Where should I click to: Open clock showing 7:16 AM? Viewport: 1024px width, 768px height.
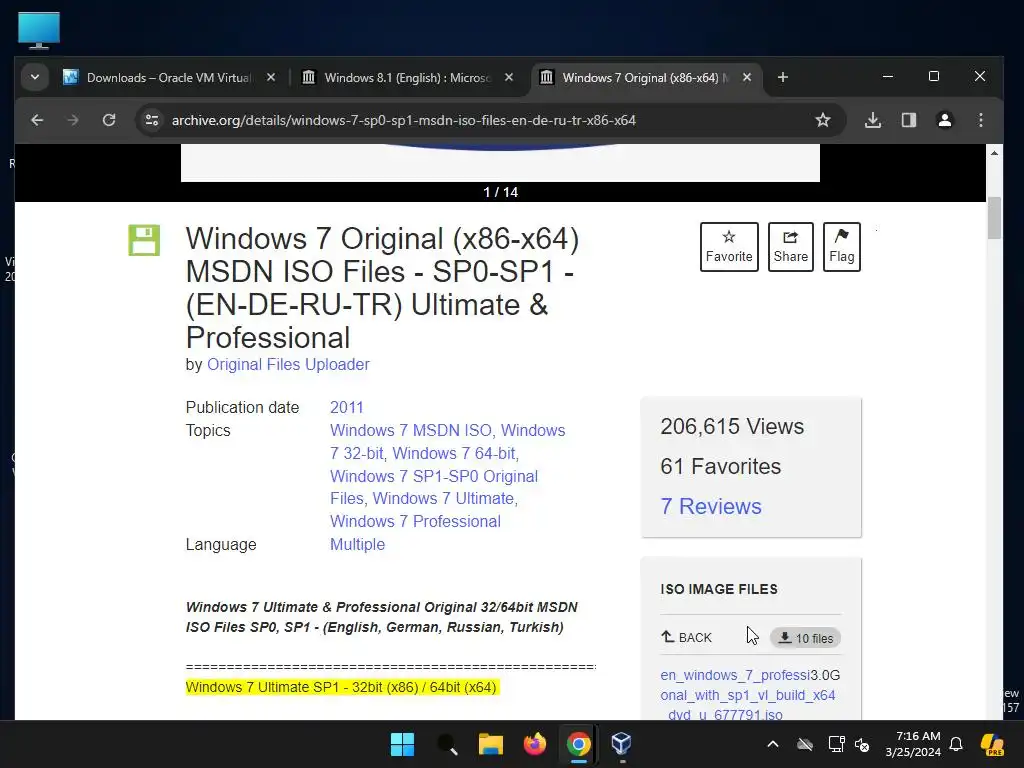point(913,744)
